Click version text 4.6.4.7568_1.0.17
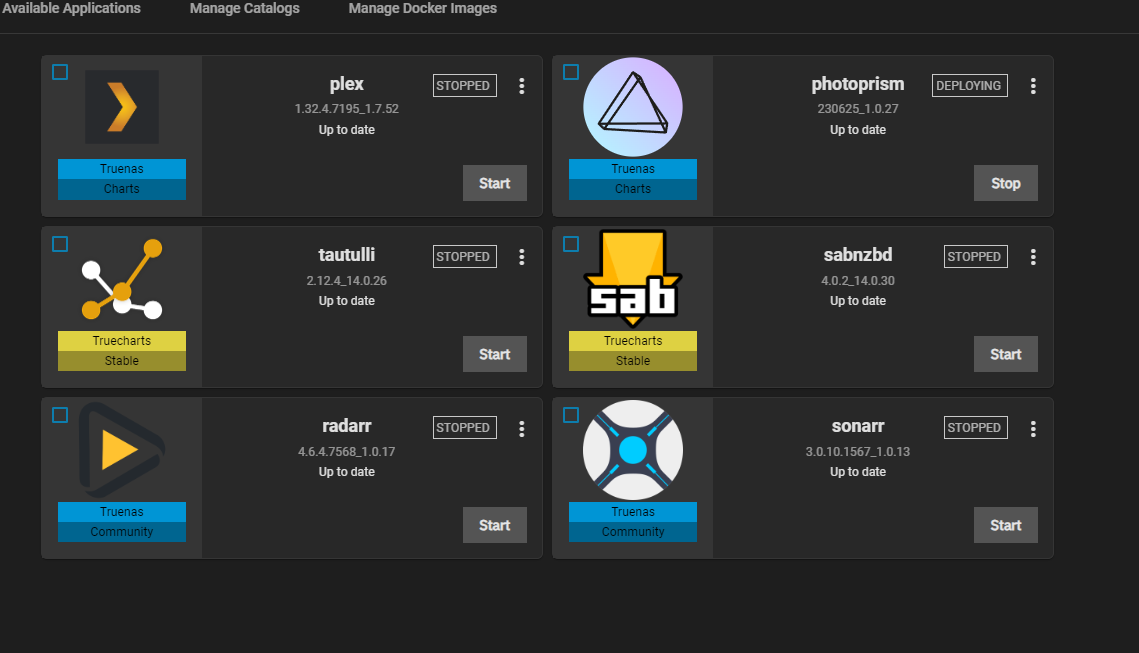Screen dimensions: 1139x653 [x=346, y=452]
